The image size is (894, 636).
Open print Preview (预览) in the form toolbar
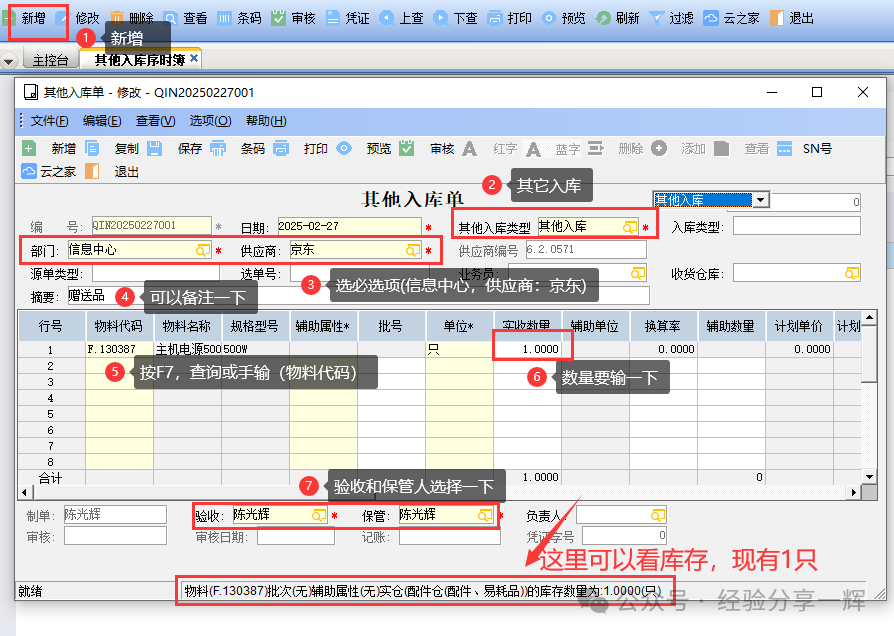tap(344, 148)
